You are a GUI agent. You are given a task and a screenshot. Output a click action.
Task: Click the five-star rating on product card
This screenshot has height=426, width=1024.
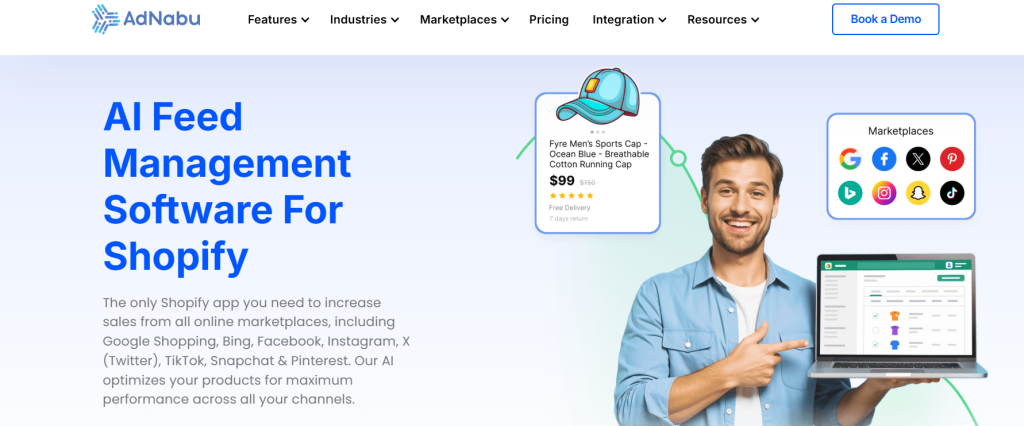pos(571,195)
